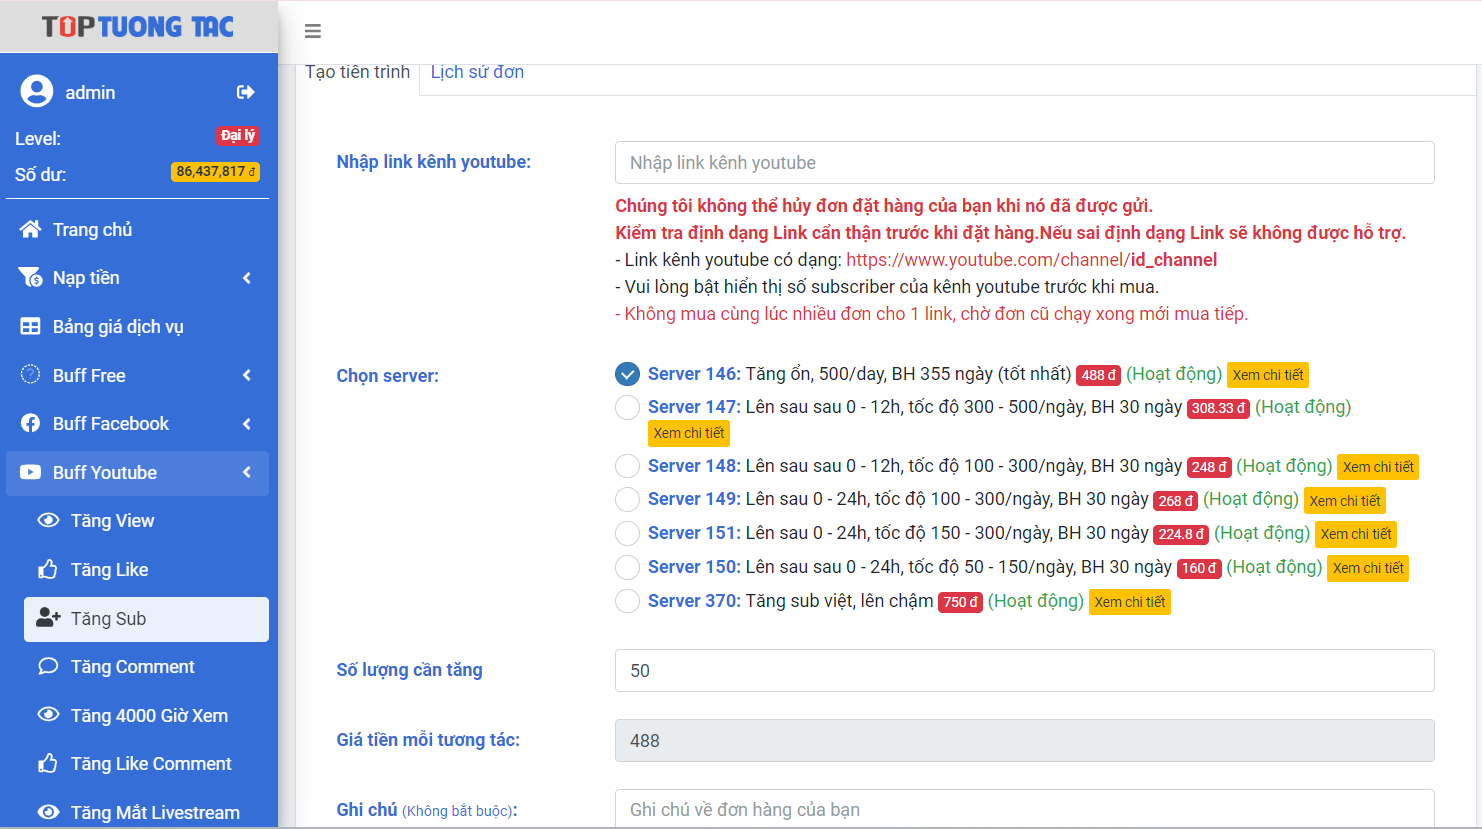Click the Số lượng cần tăng field
Screen dimensions: 1482x829
(x=1024, y=671)
